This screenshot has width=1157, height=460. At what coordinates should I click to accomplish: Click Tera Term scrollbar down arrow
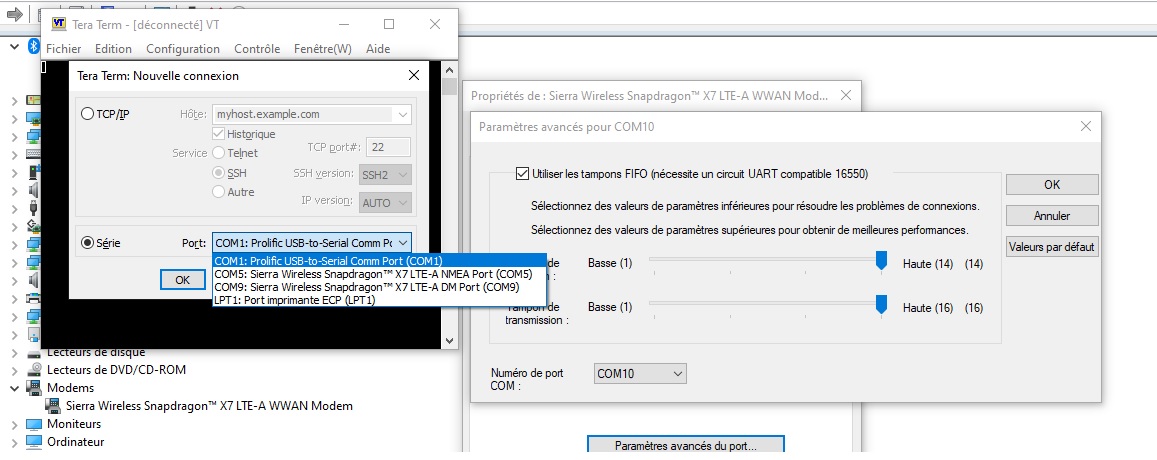click(449, 340)
